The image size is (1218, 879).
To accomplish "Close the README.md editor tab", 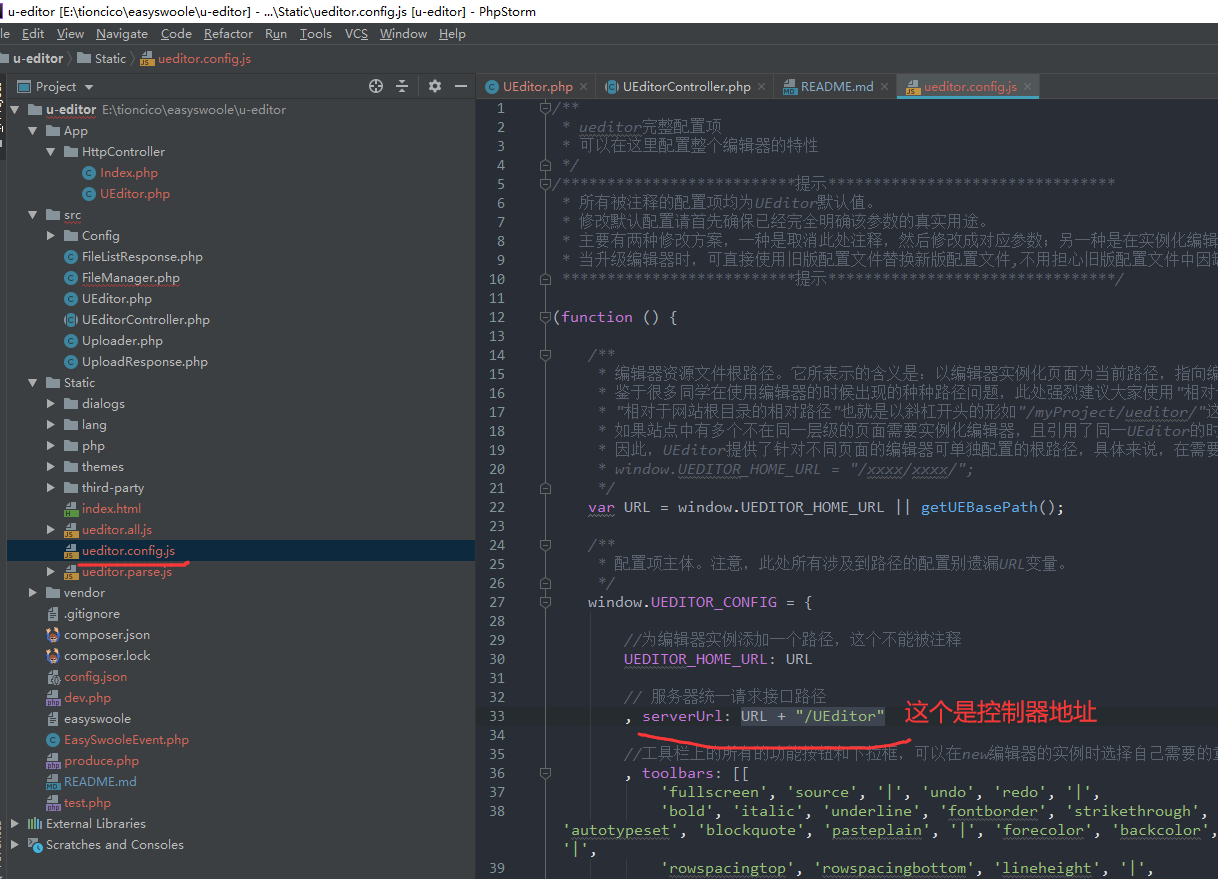I will (884, 87).
